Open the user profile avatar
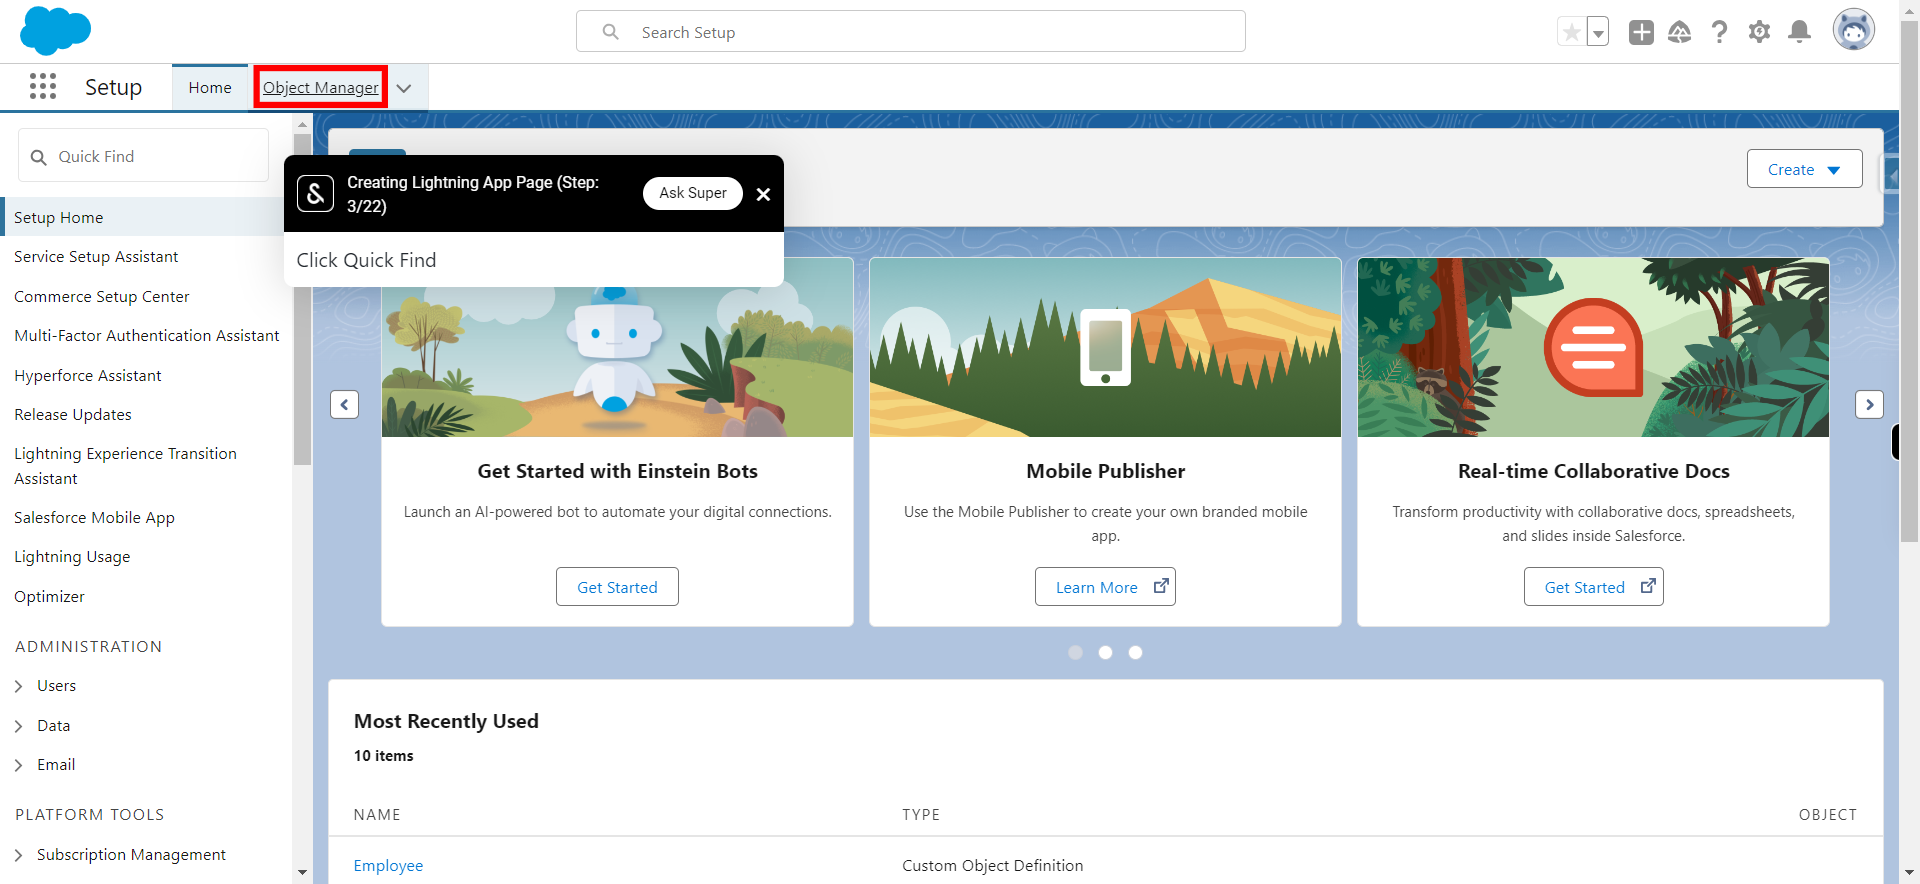 point(1854,30)
